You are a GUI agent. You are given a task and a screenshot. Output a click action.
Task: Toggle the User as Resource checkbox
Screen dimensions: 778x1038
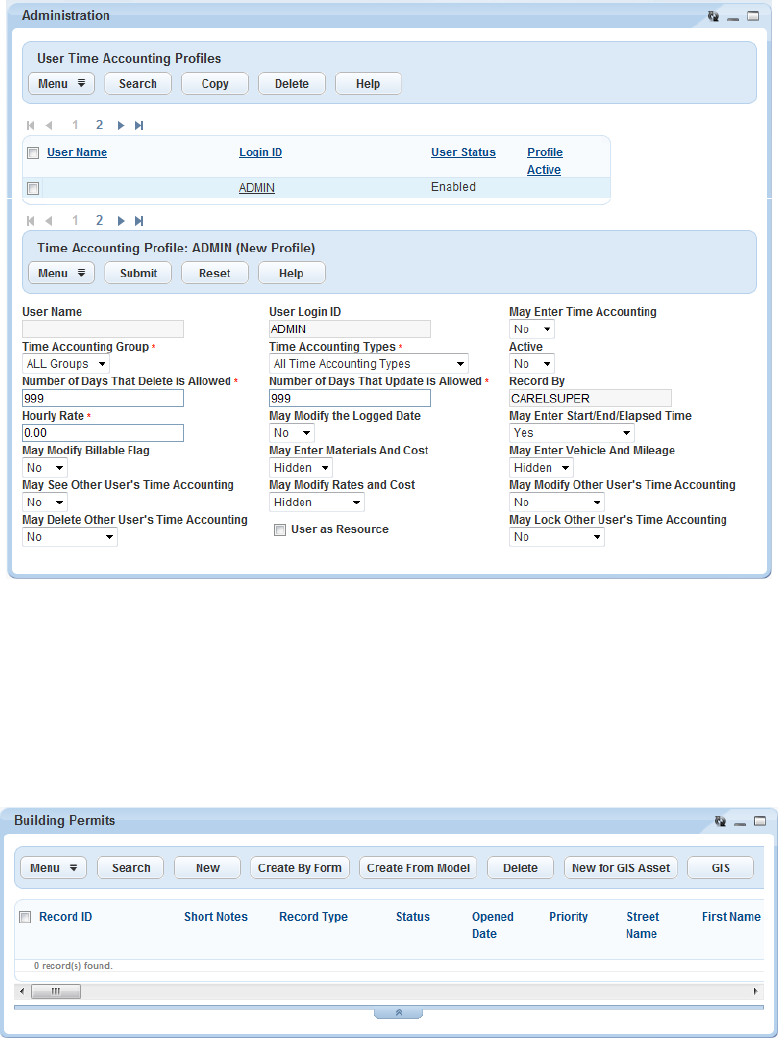tap(280, 530)
